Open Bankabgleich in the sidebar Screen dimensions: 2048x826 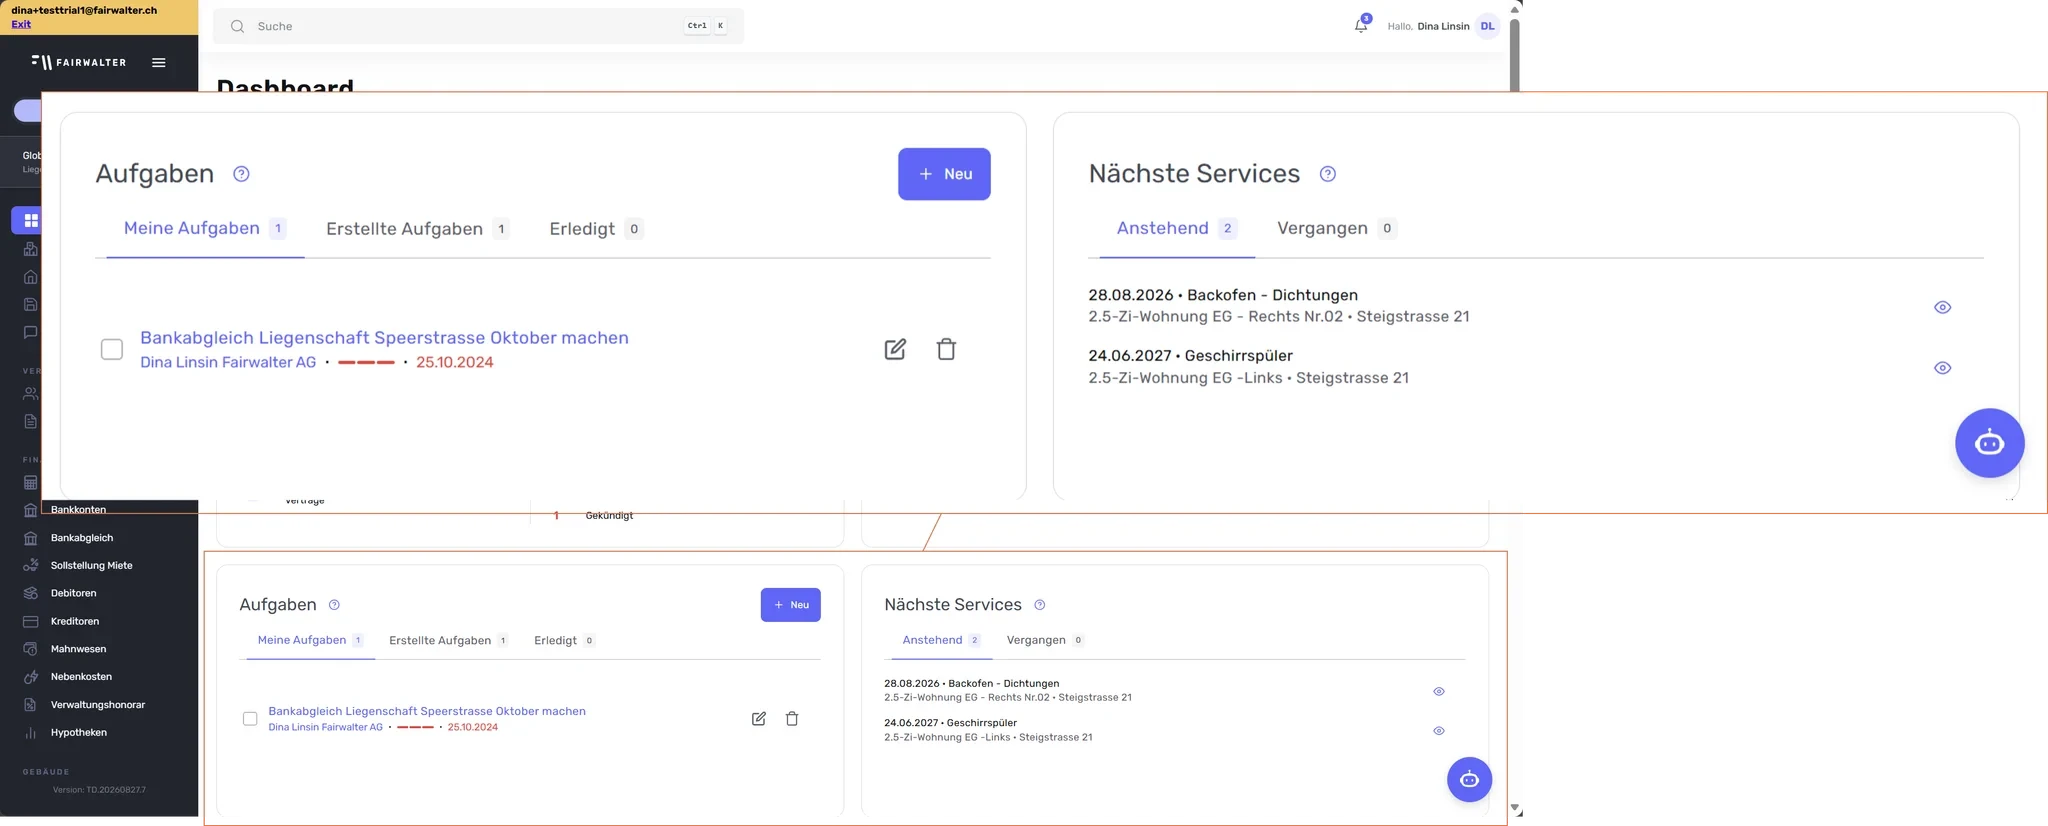[x=82, y=538]
